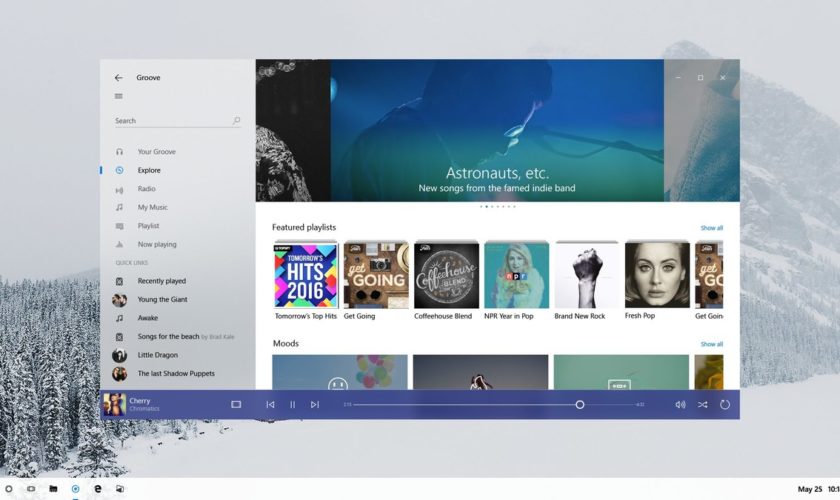Open The last Shadow Puppets quick link
This screenshot has width=840, height=500.
click(x=177, y=374)
